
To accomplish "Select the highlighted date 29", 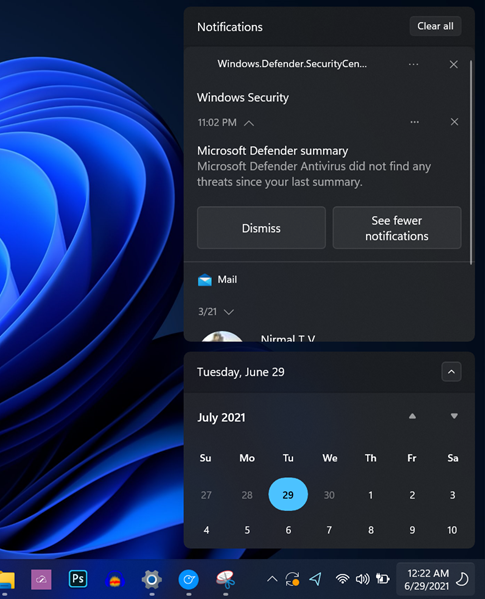I will (x=288, y=494).
